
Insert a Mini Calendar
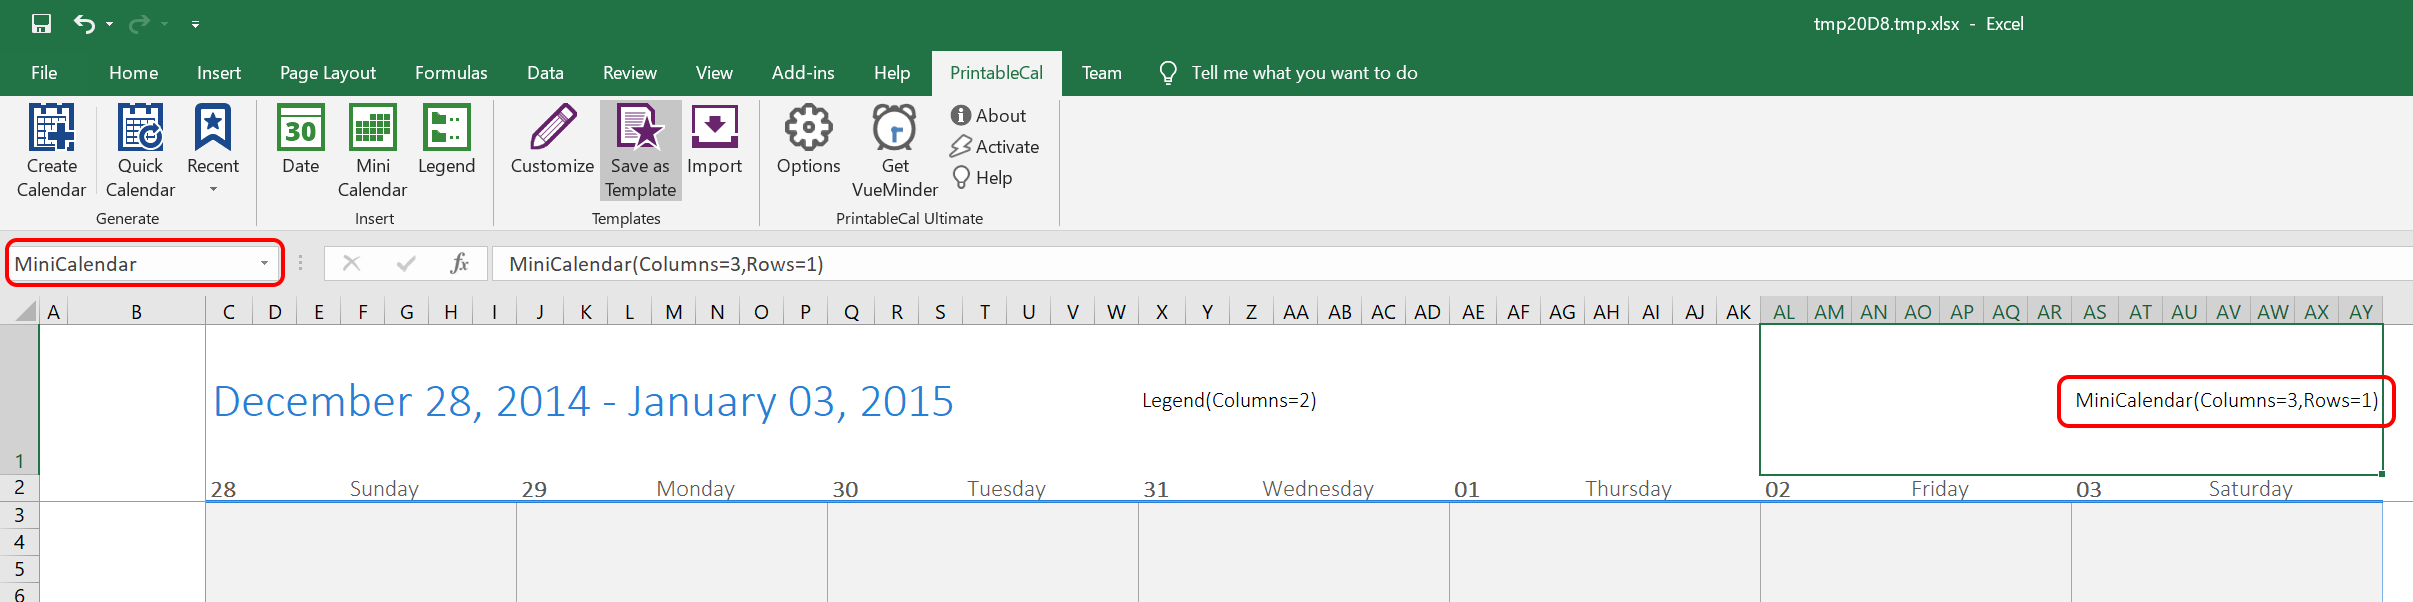coord(372,129)
